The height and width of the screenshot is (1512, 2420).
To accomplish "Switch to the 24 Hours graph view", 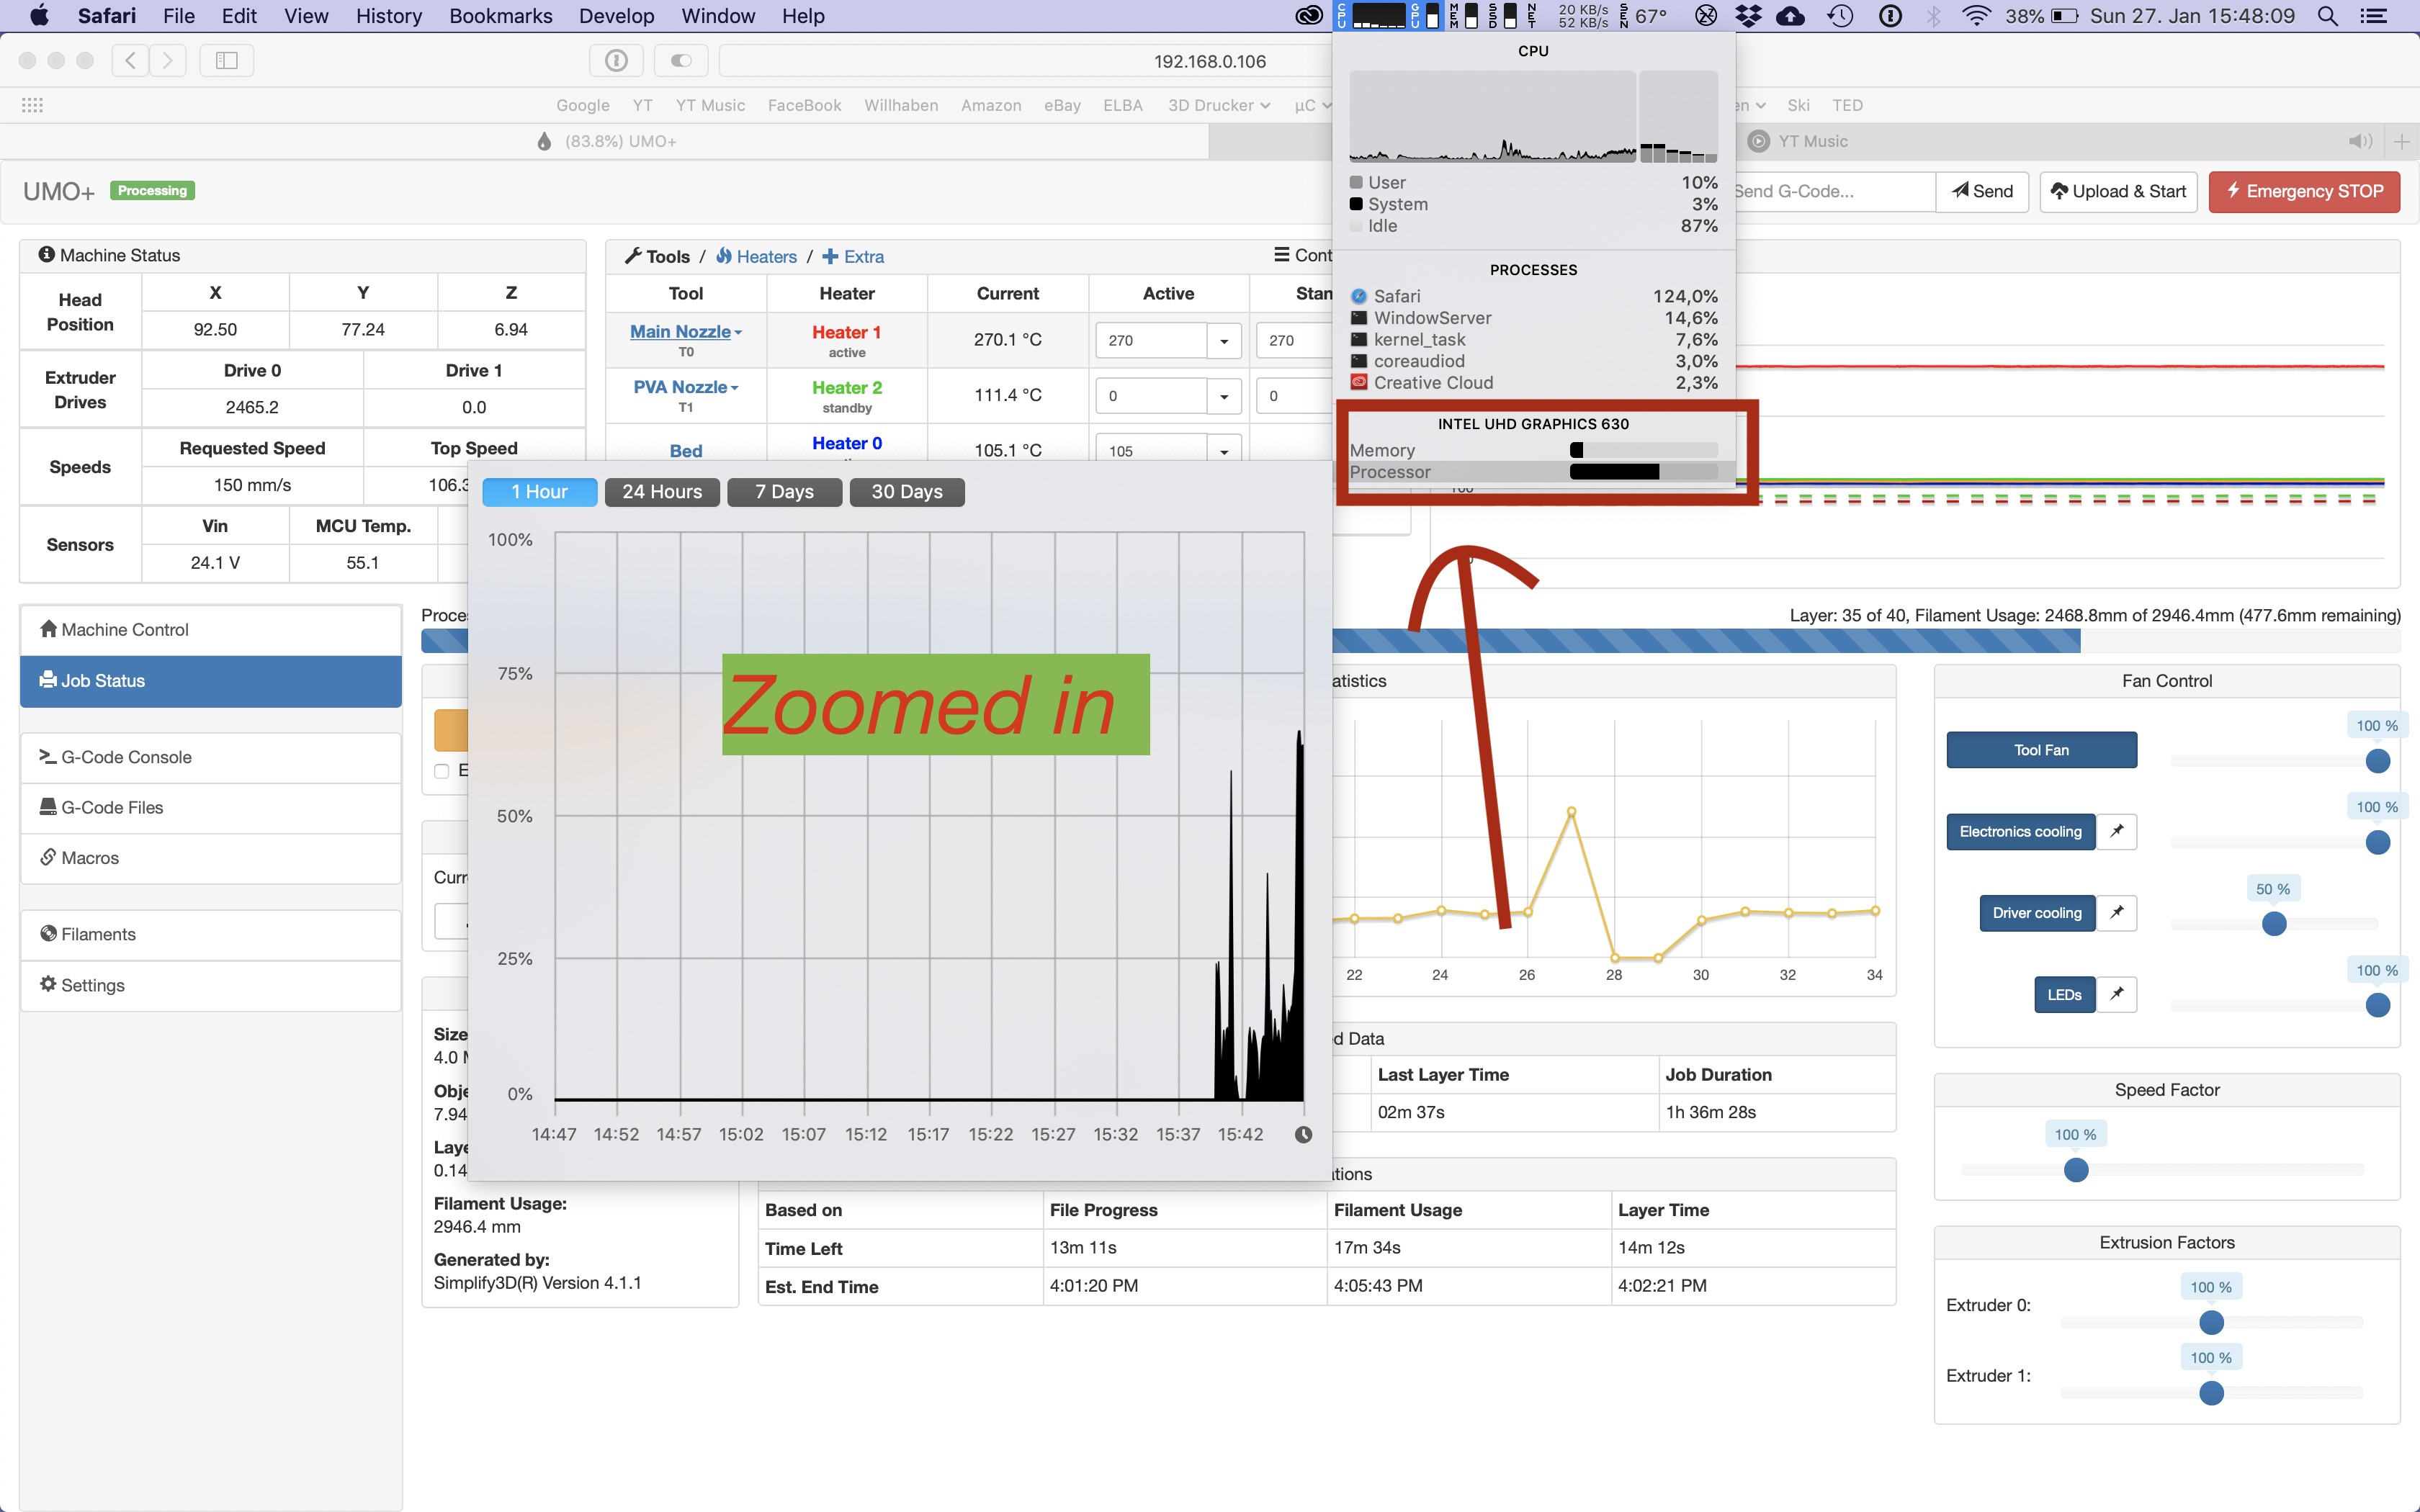I will point(662,492).
